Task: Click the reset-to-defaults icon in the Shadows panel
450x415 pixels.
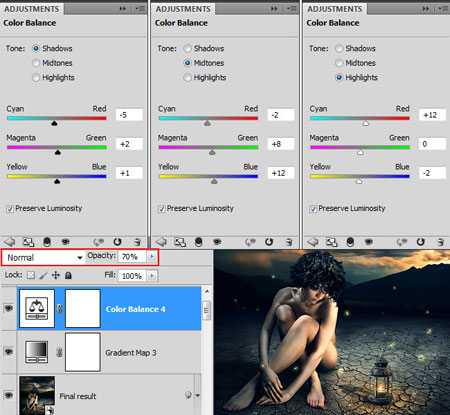Action: click(x=117, y=242)
